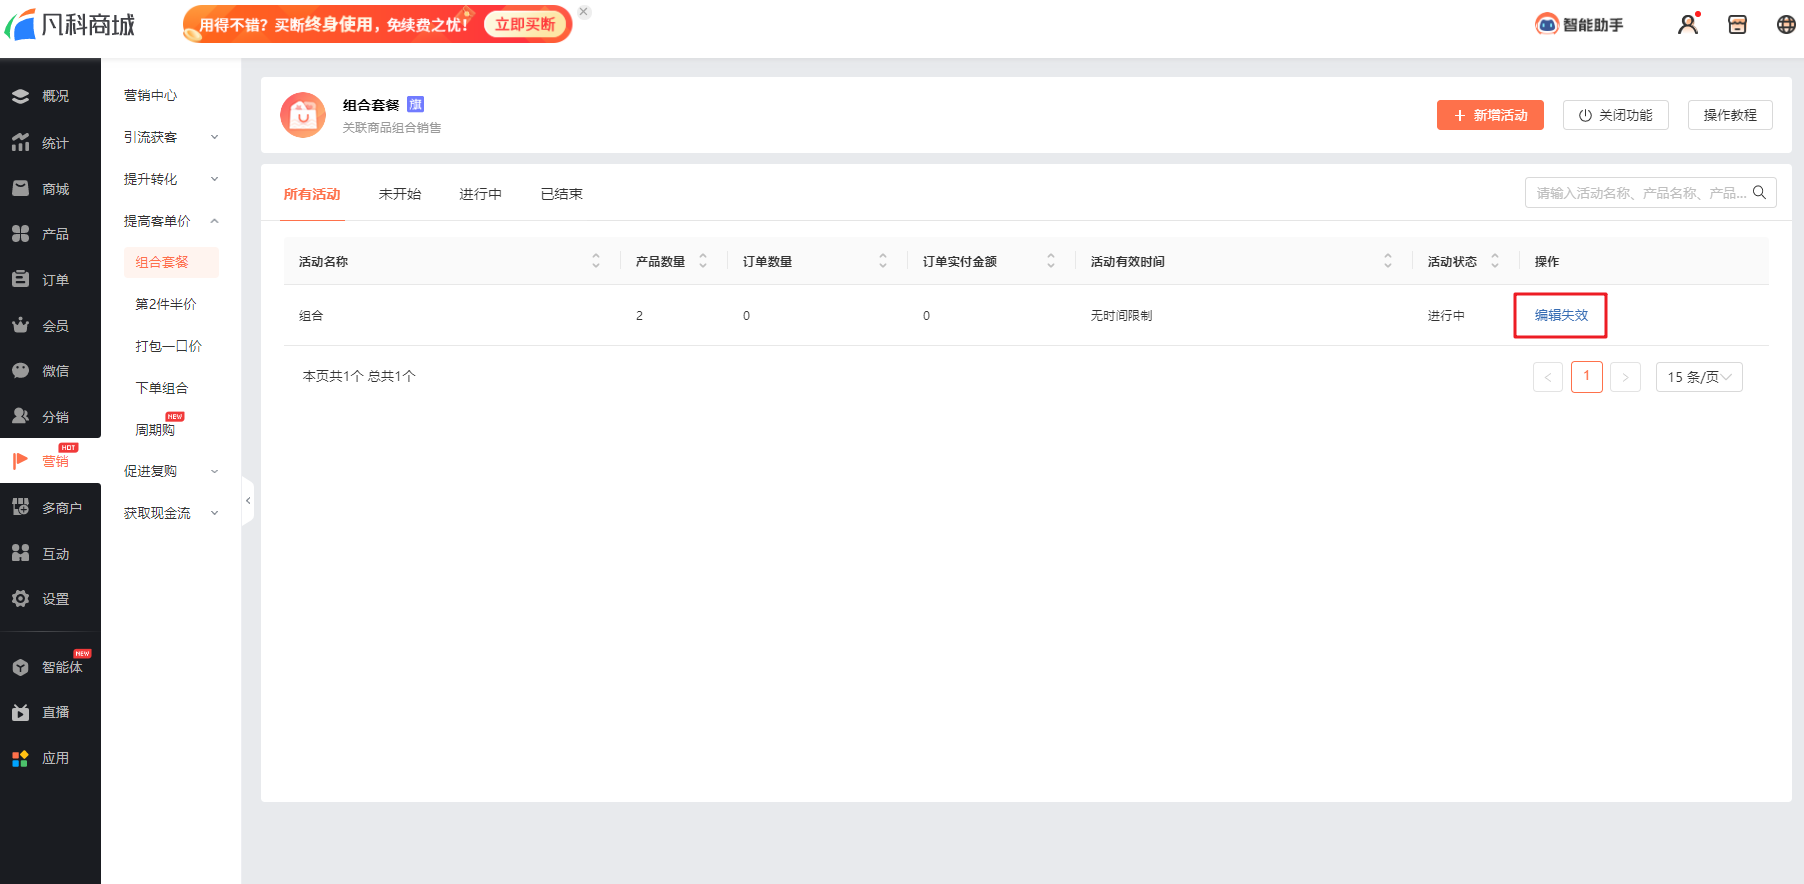This screenshot has width=1804, height=884.
Task: Click the 旗 badge beside 组合套餐 title
Action: [x=416, y=104]
